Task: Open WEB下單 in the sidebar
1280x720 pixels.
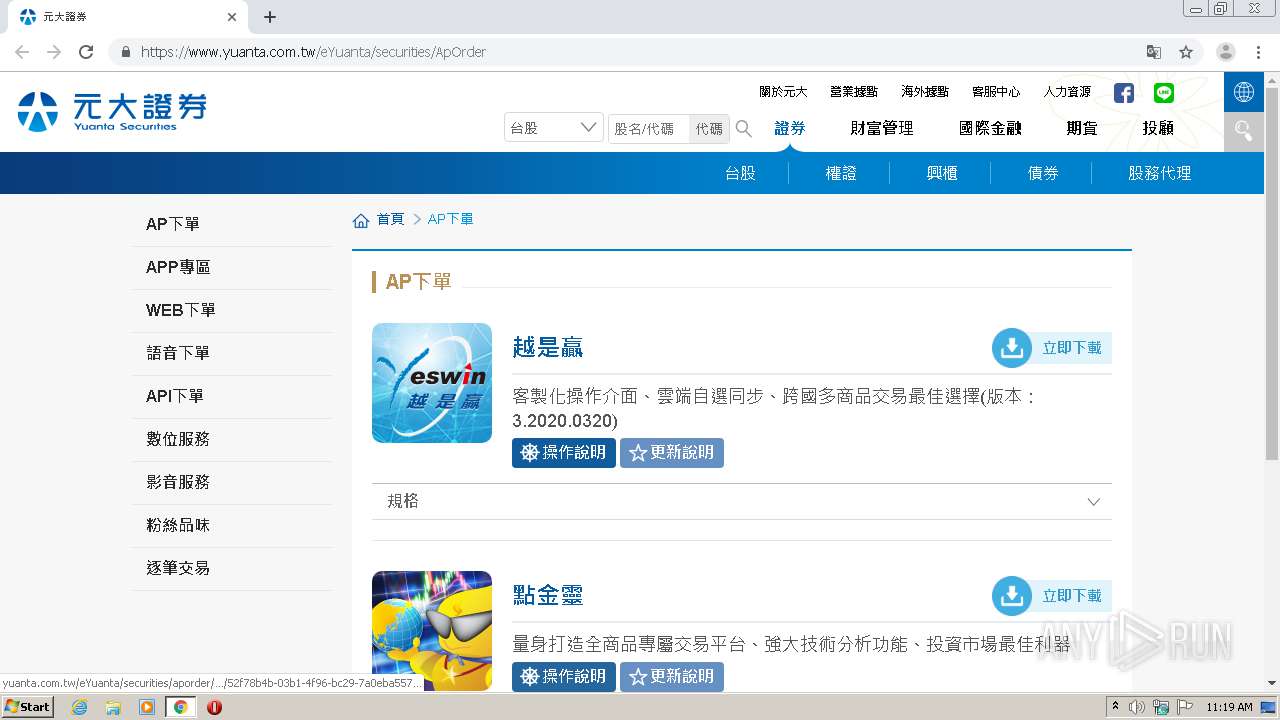Action: pyautogui.click(x=232, y=311)
